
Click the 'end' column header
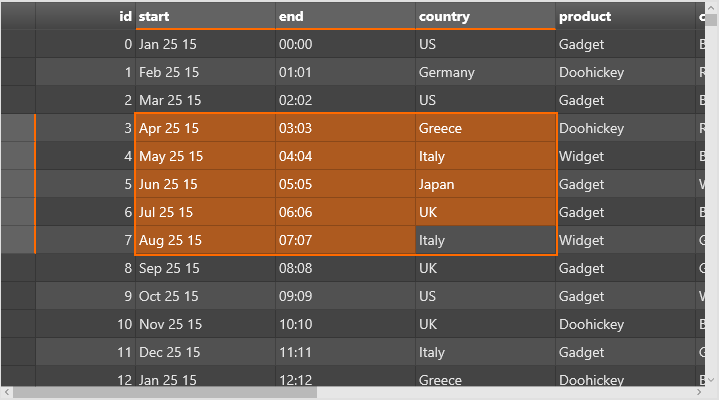coord(345,16)
